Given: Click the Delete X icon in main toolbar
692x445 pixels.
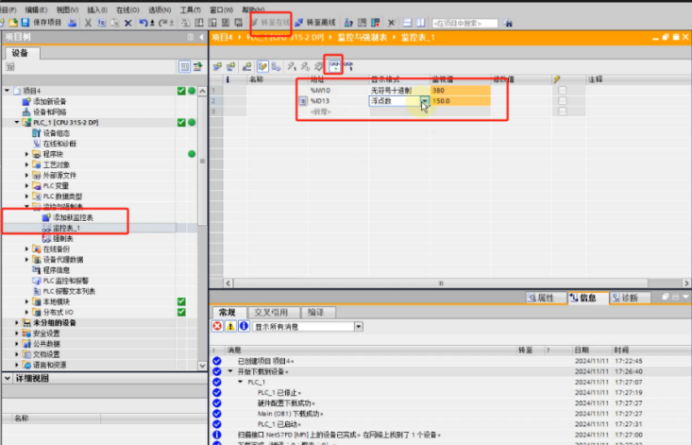Looking at the screenshot, I should 128,23.
